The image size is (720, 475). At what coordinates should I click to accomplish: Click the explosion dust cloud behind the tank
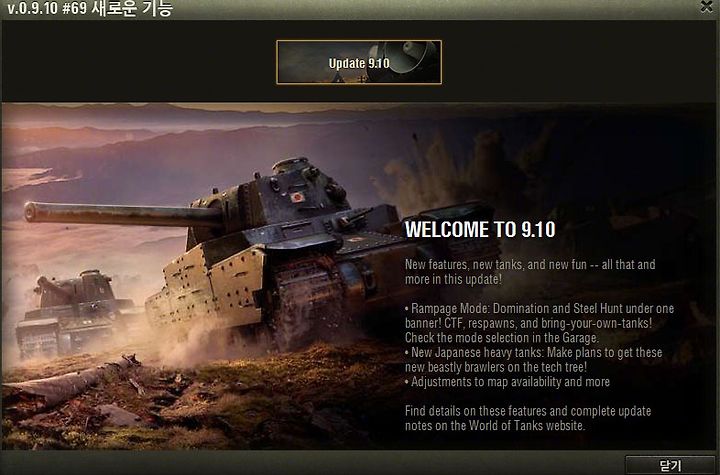point(441,175)
